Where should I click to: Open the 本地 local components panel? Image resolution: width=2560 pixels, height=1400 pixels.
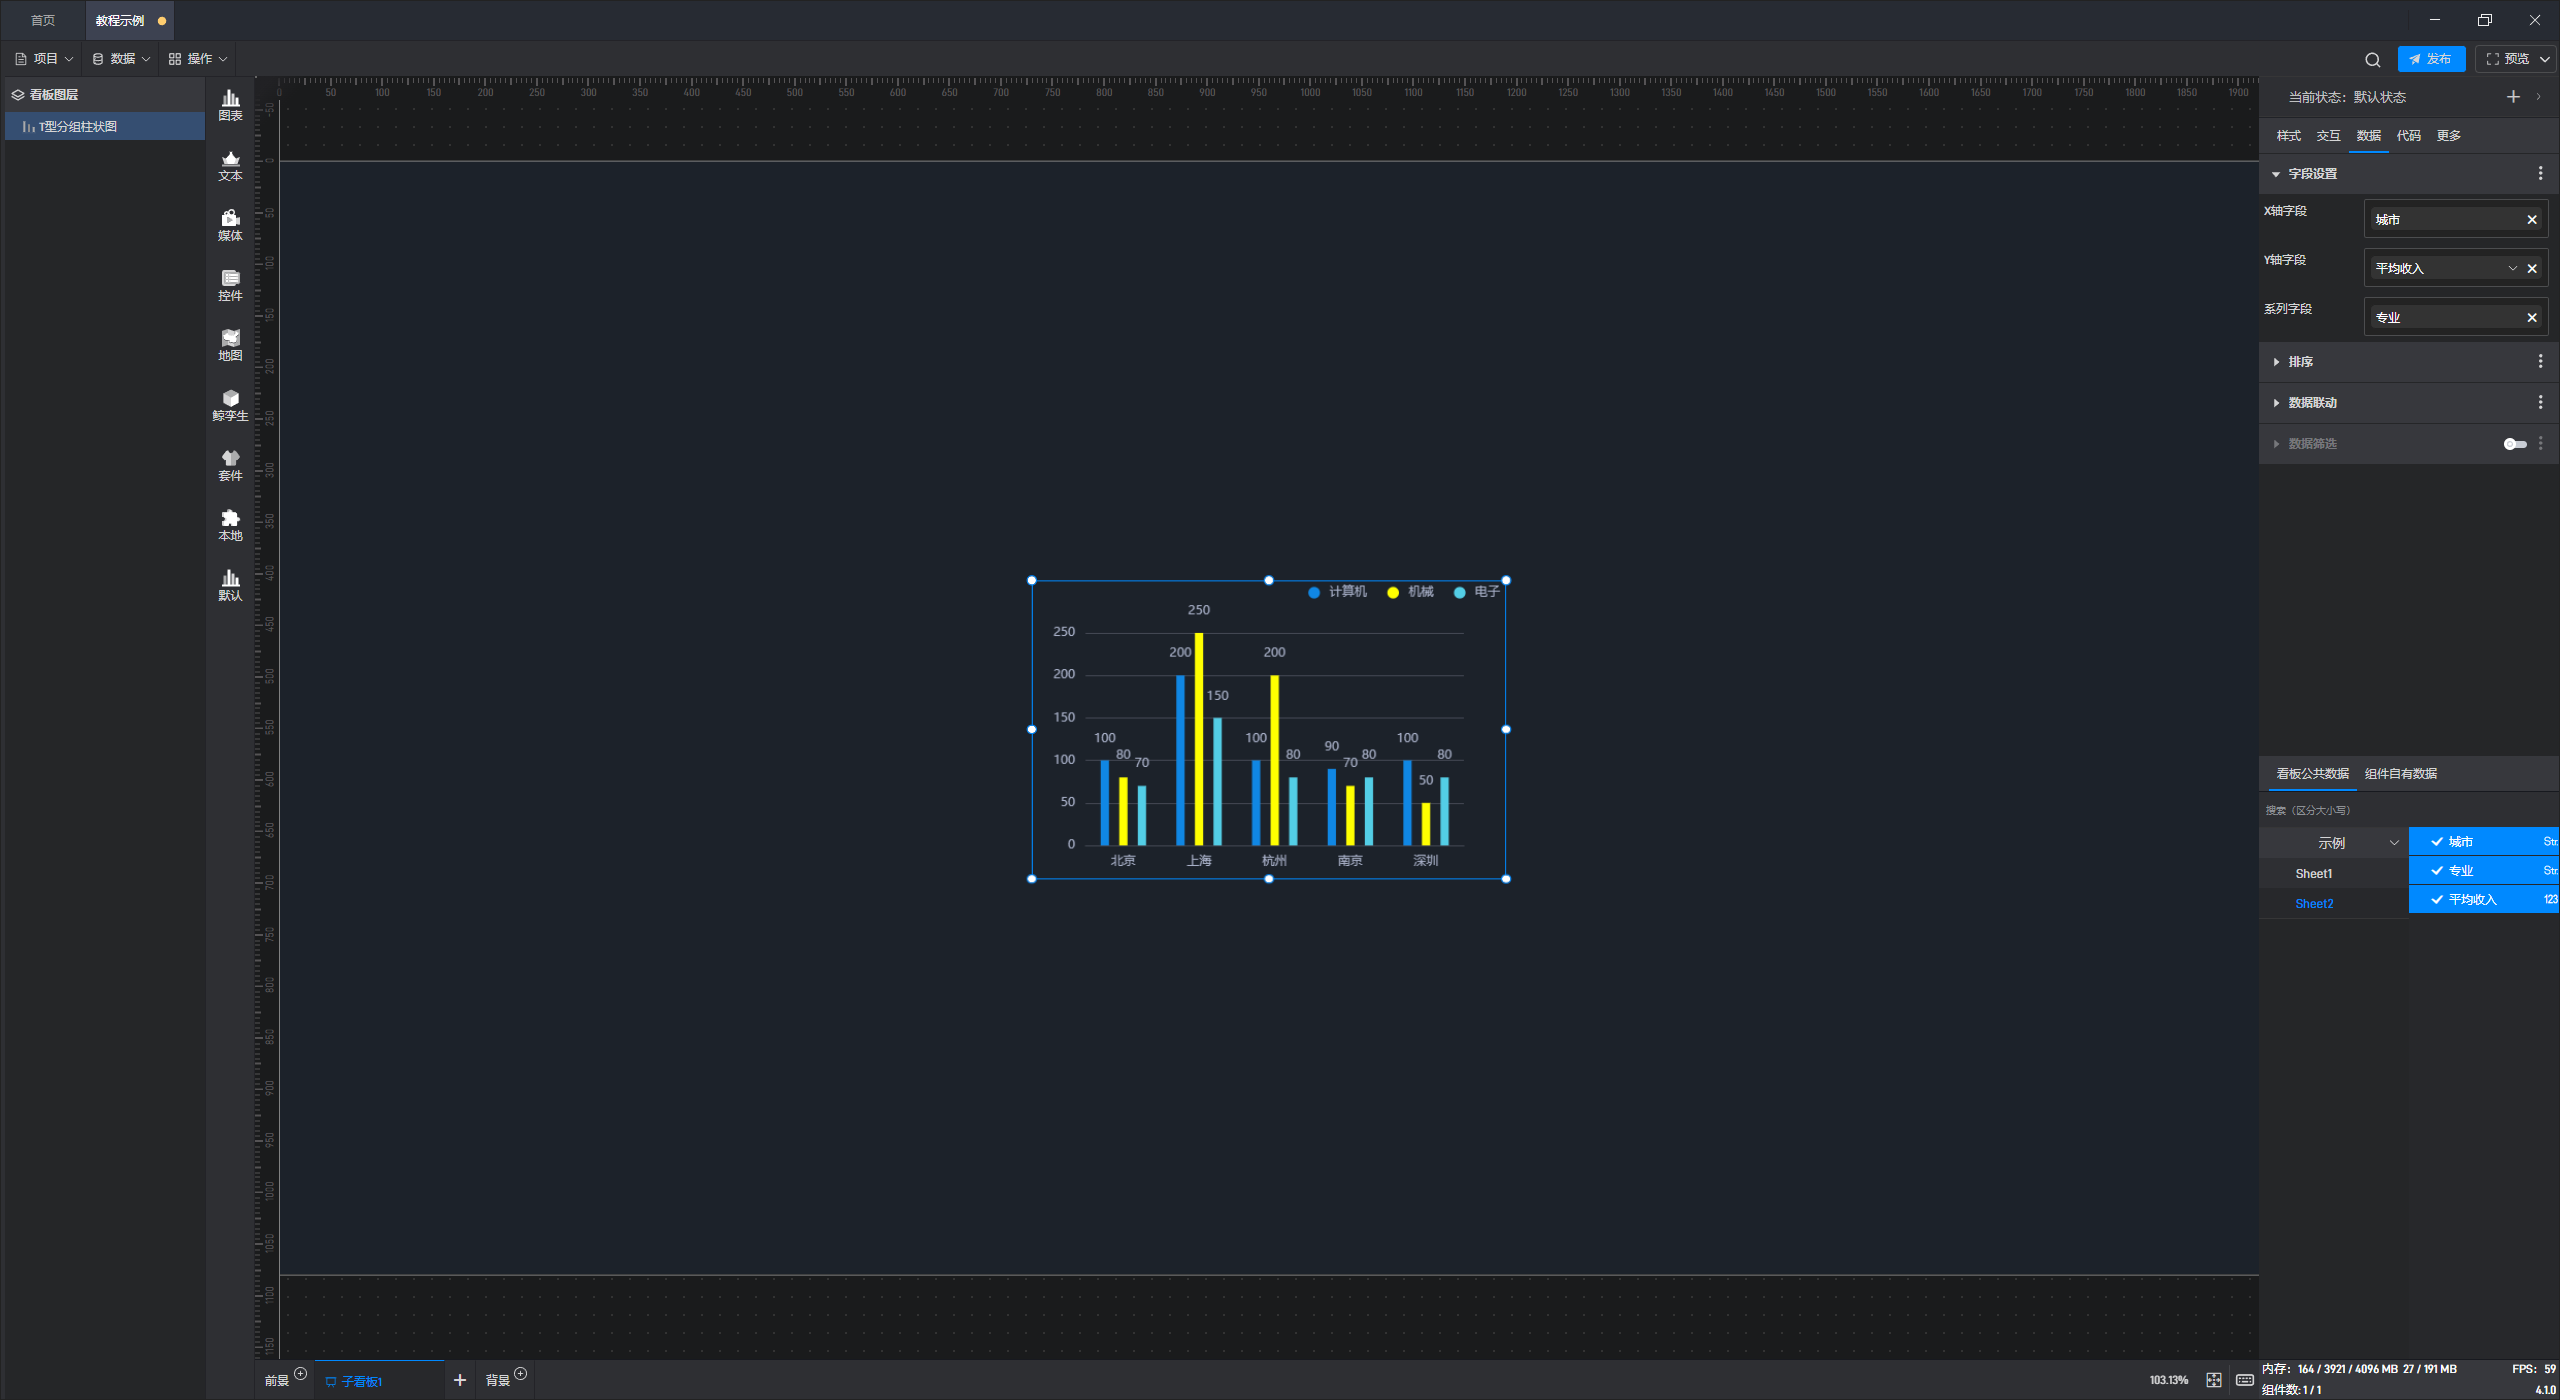tap(230, 525)
